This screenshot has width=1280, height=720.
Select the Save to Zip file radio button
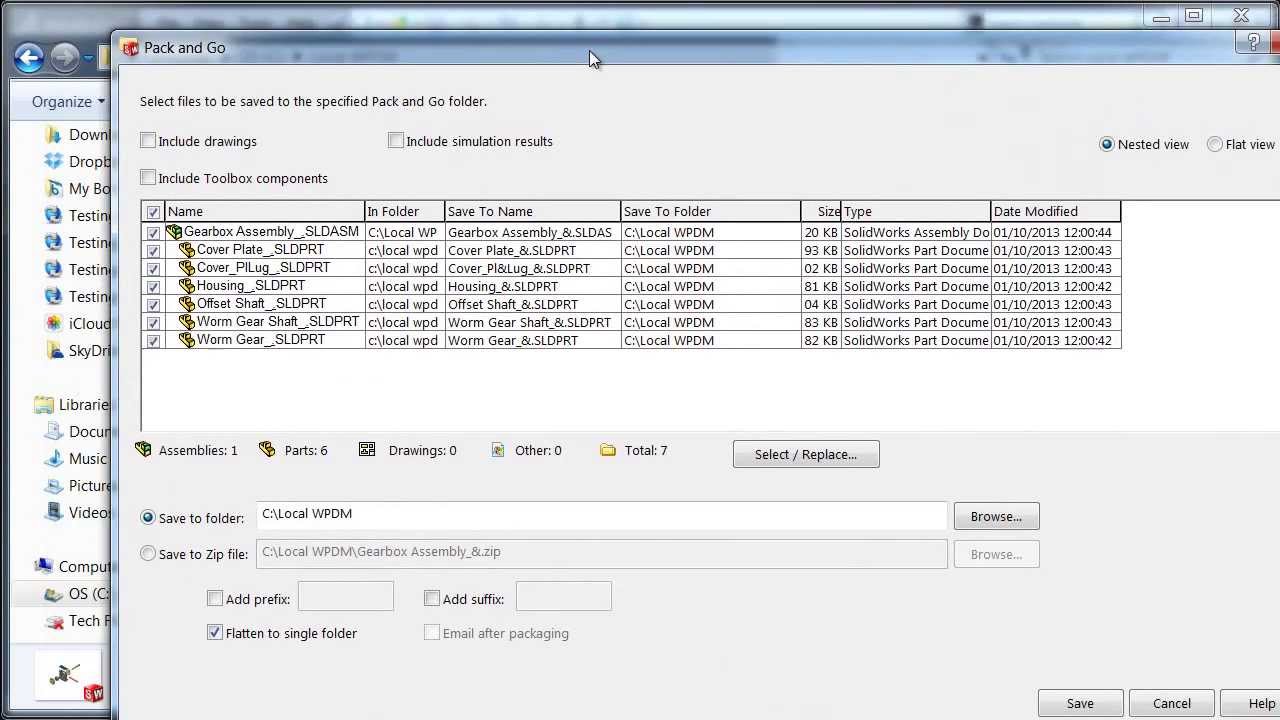[x=148, y=553]
